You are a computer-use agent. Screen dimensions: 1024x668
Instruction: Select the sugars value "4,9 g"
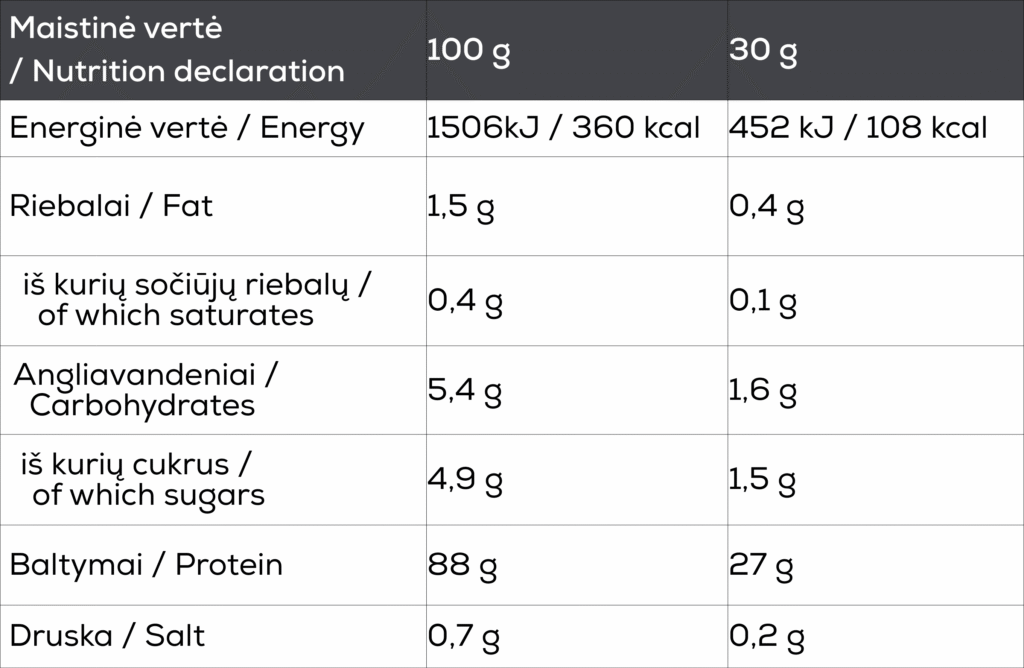(463, 481)
